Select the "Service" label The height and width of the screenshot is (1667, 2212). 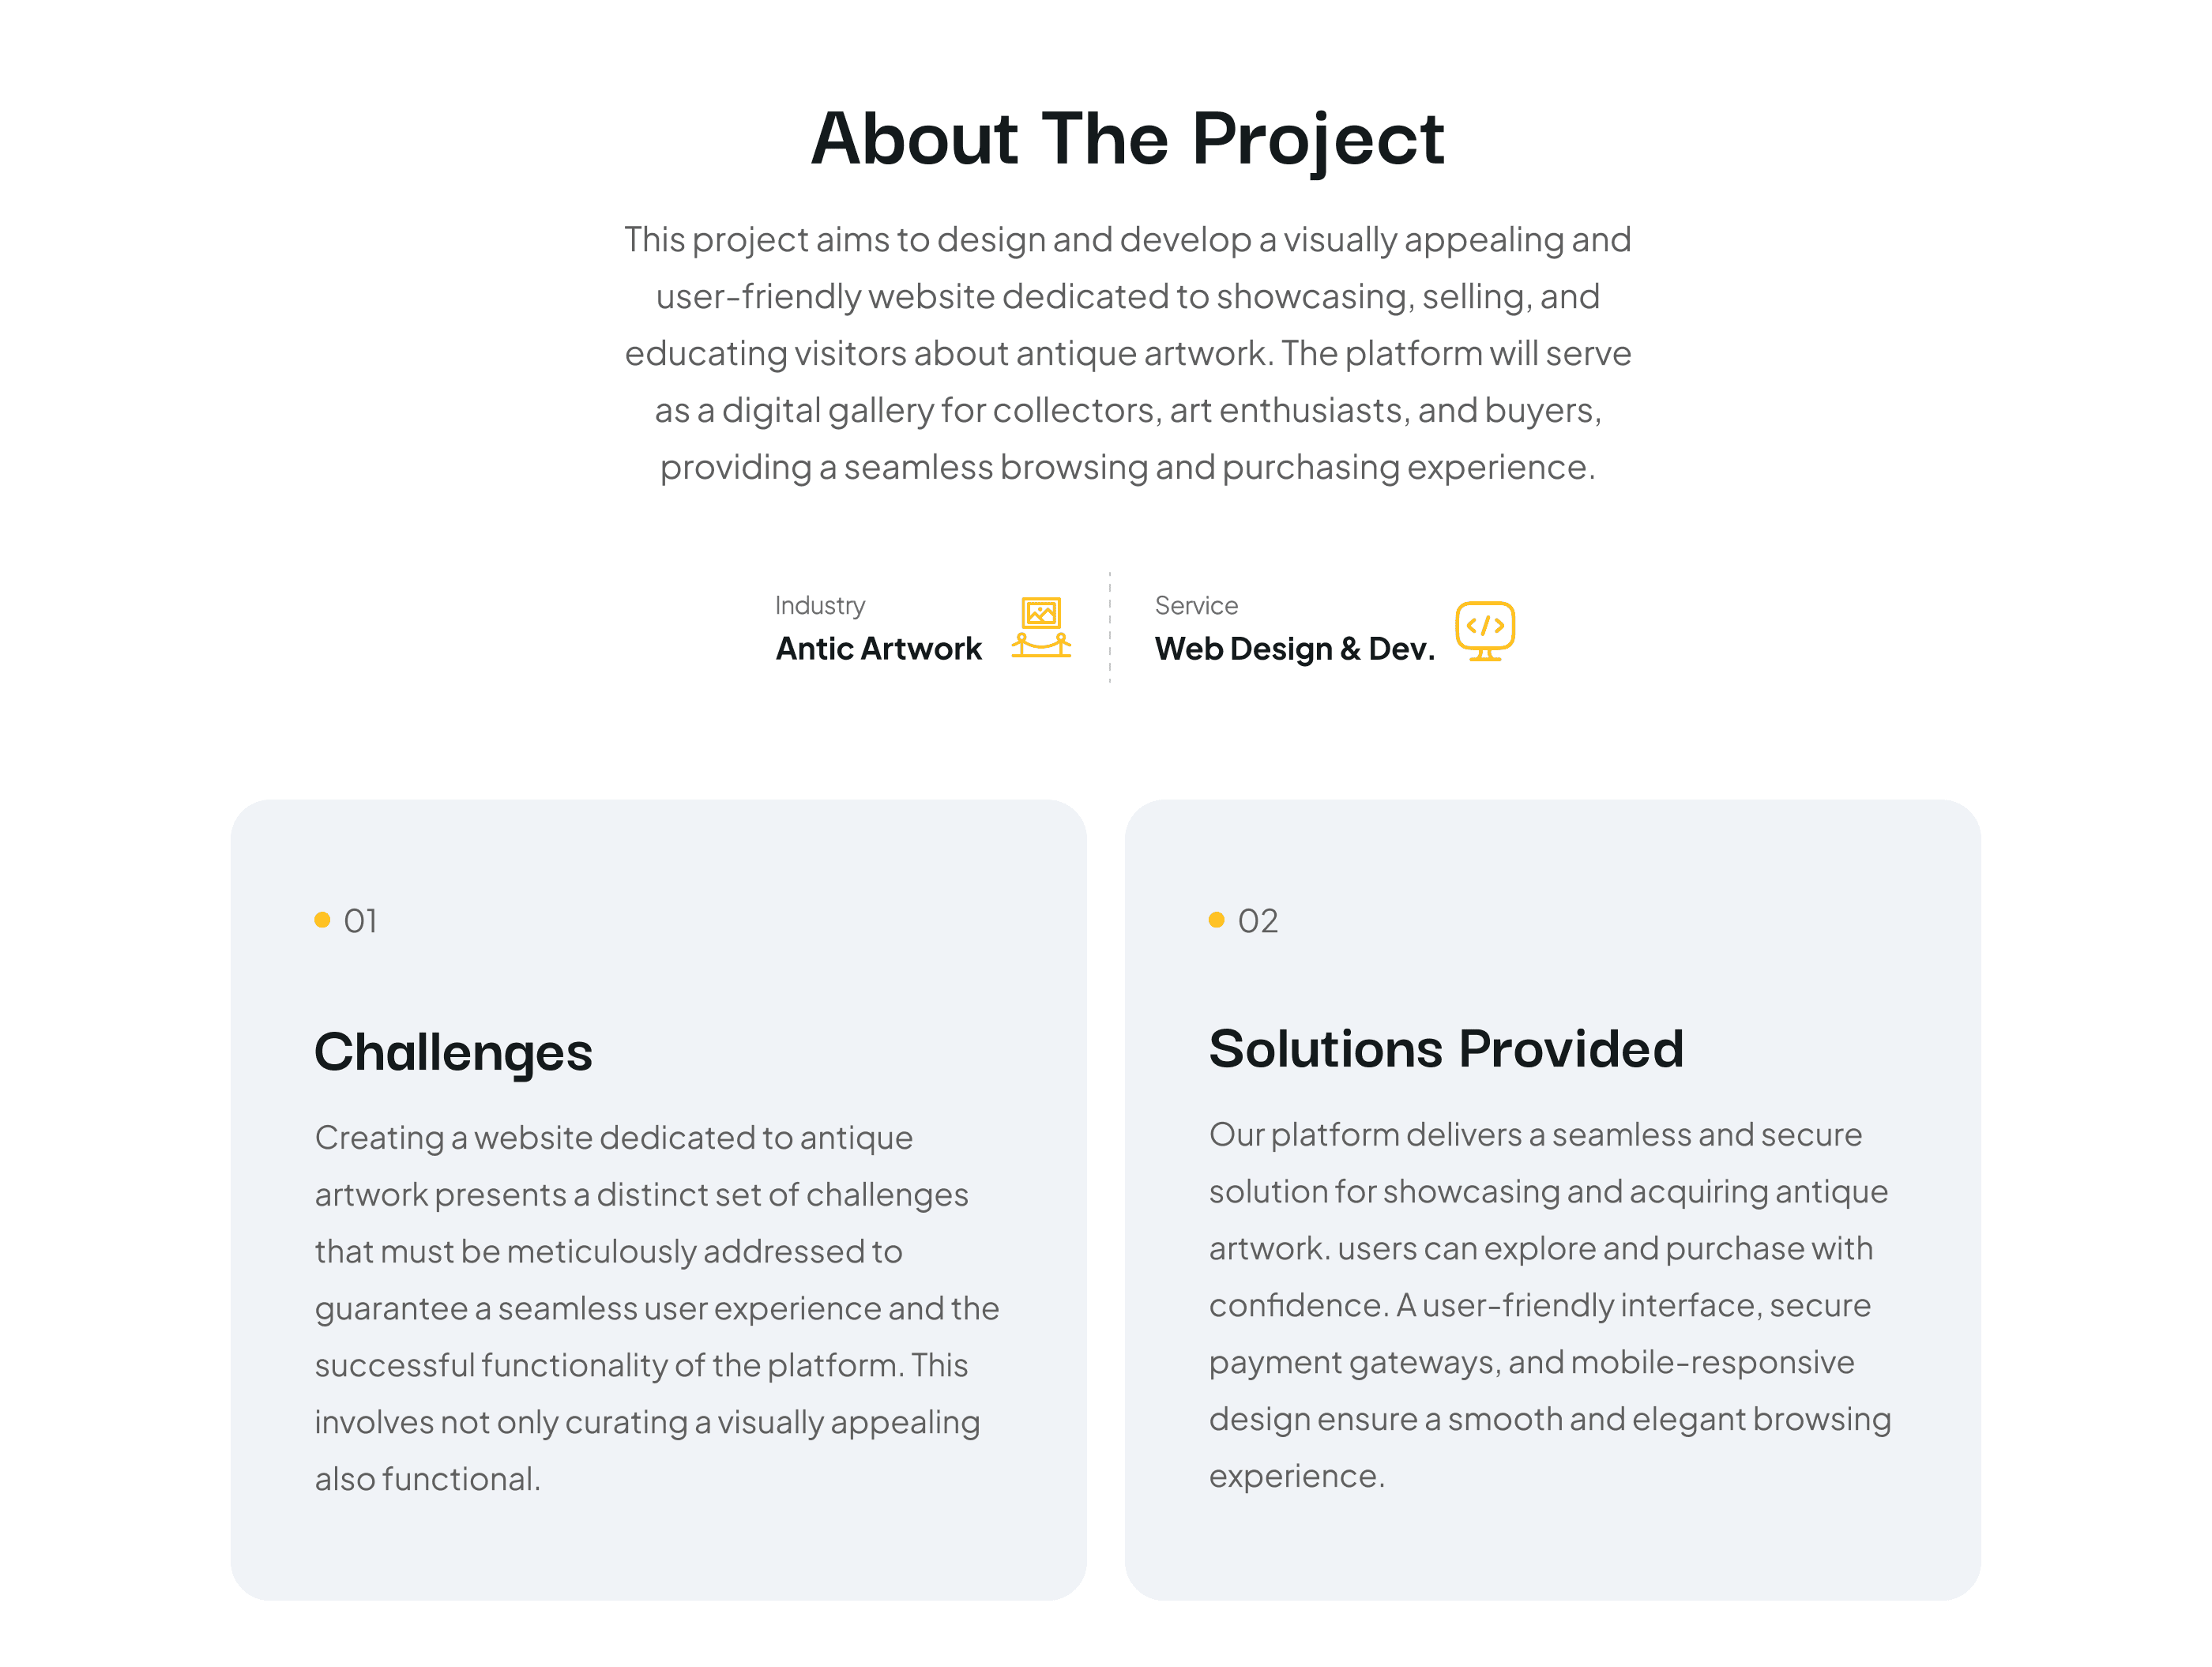[x=1196, y=605]
